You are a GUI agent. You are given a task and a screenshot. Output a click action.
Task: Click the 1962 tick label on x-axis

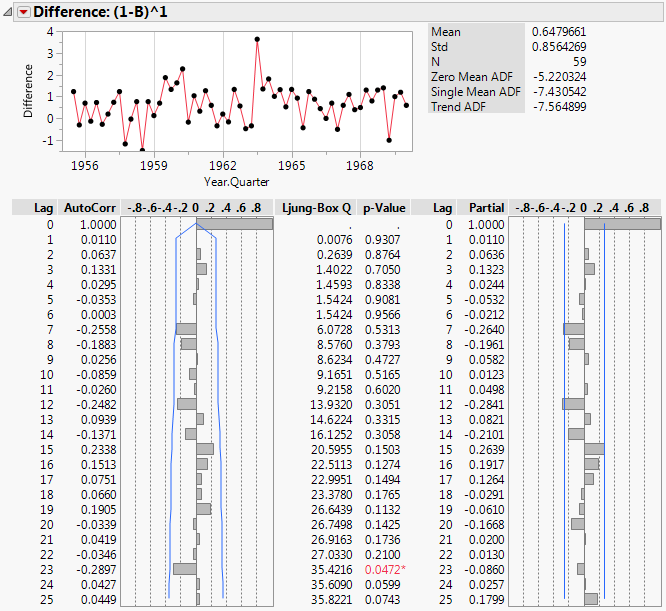[x=223, y=165]
